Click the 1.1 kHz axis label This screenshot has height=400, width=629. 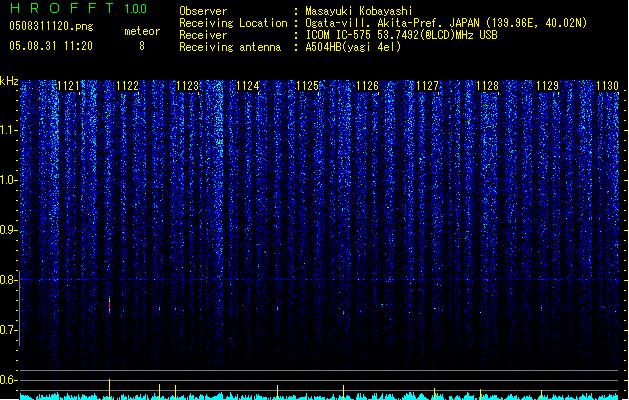click(x=8, y=130)
